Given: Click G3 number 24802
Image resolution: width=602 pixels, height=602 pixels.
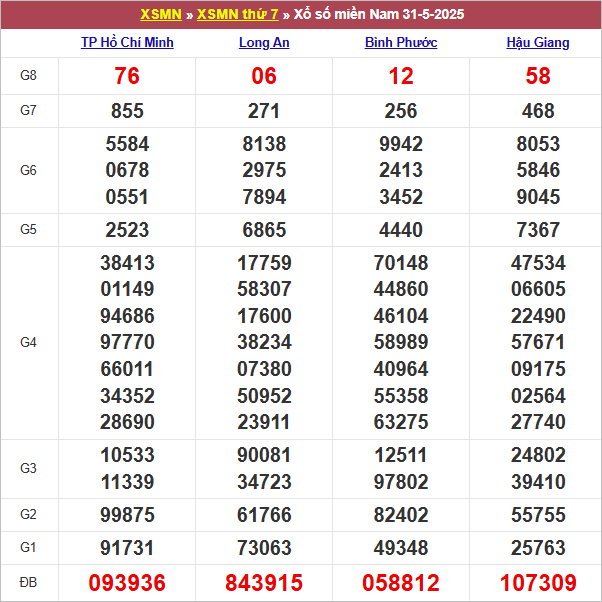Looking at the screenshot, I should [538, 455].
